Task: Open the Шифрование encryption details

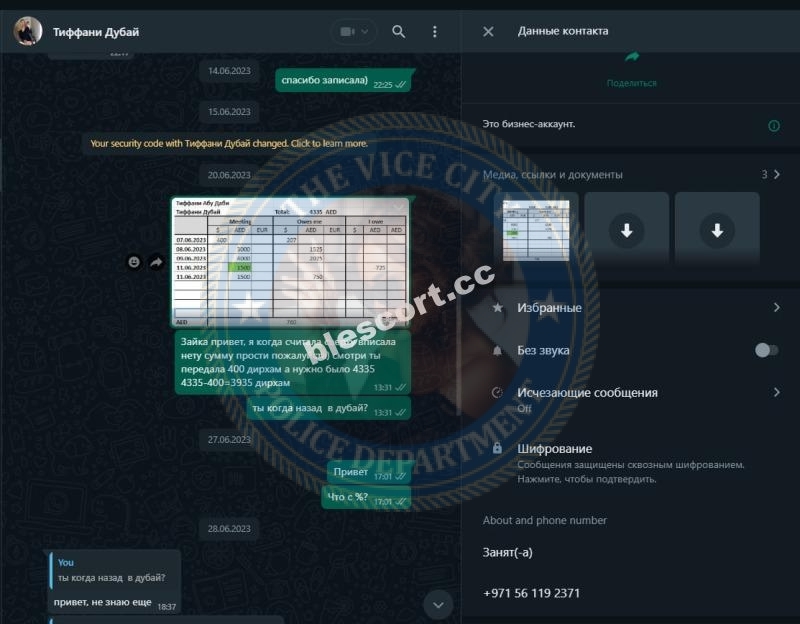Action: [631, 463]
